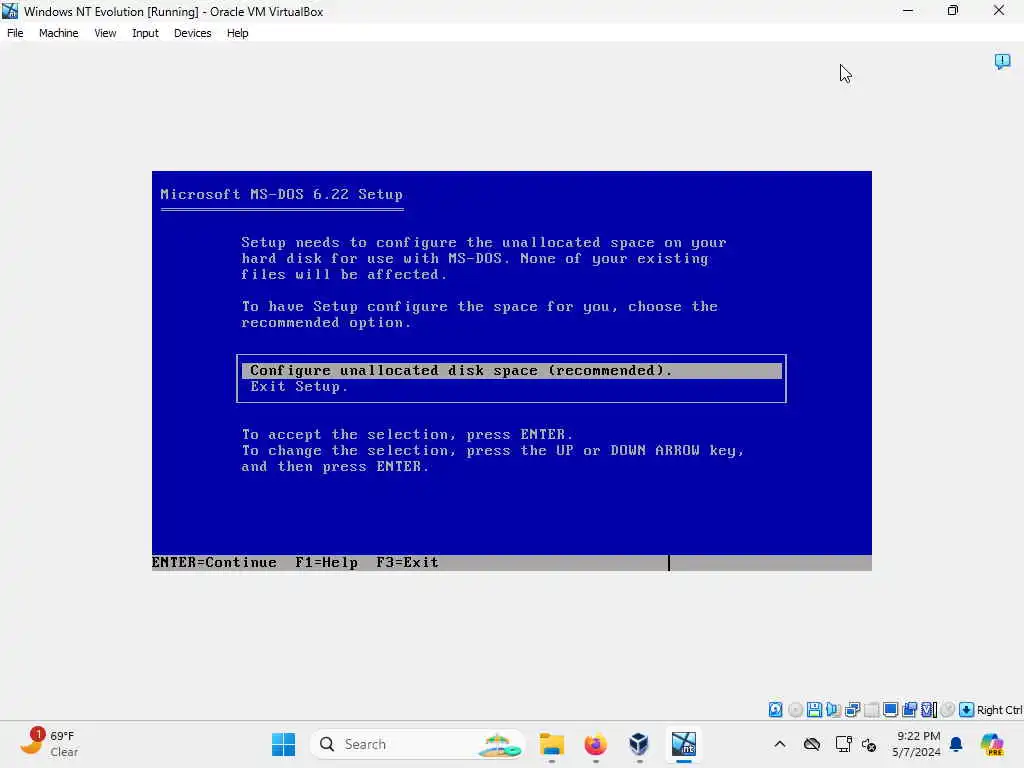Open the Help menu
1024x768 pixels.
coord(237,33)
